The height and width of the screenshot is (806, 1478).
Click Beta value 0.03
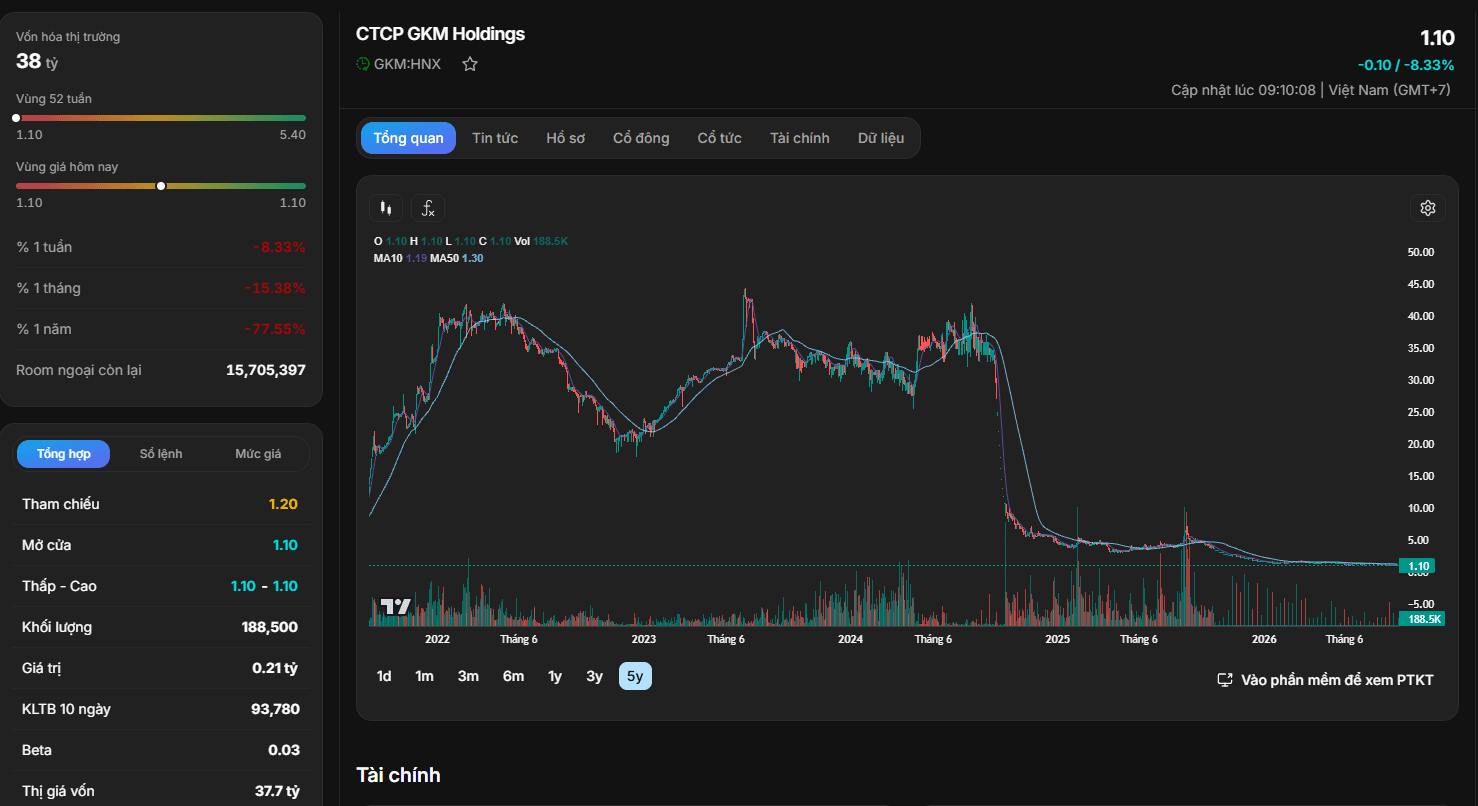(x=284, y=750)
